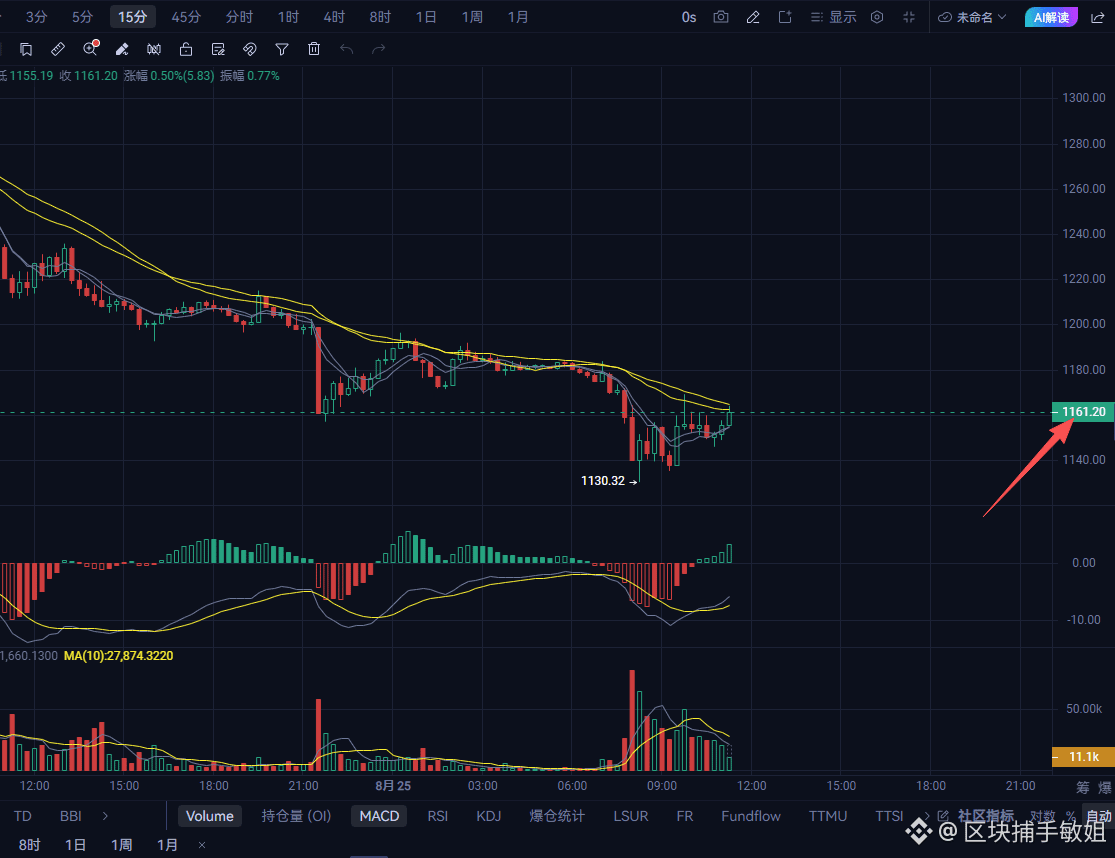Close the lower timeframe row with ×

202,845
